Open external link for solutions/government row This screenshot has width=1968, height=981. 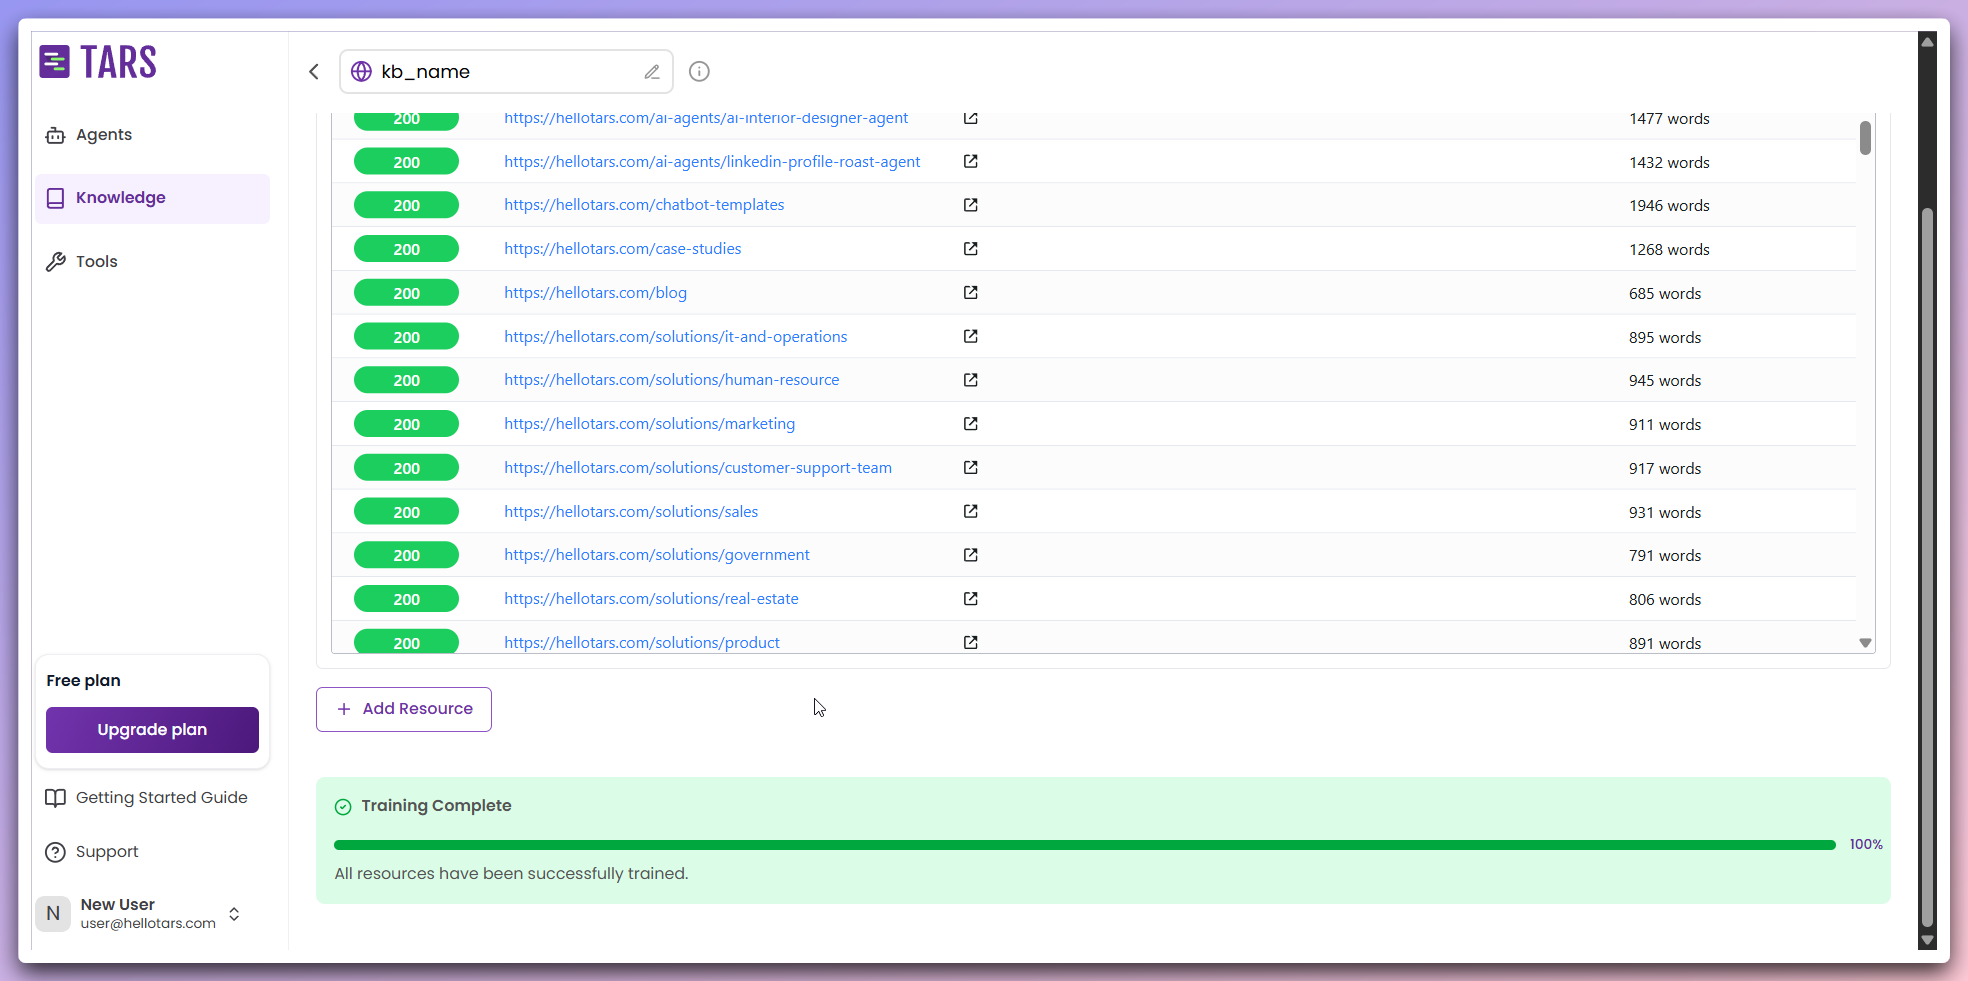pyautogui.click(x=970, y=555)
